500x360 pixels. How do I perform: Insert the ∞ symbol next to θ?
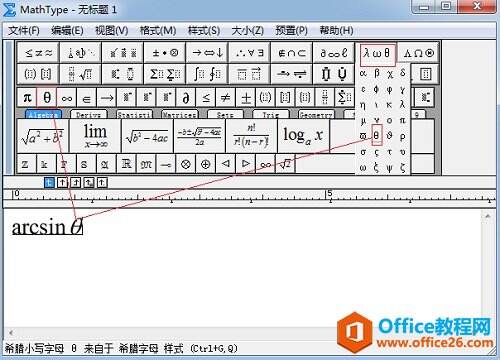[x=67, y=98]
